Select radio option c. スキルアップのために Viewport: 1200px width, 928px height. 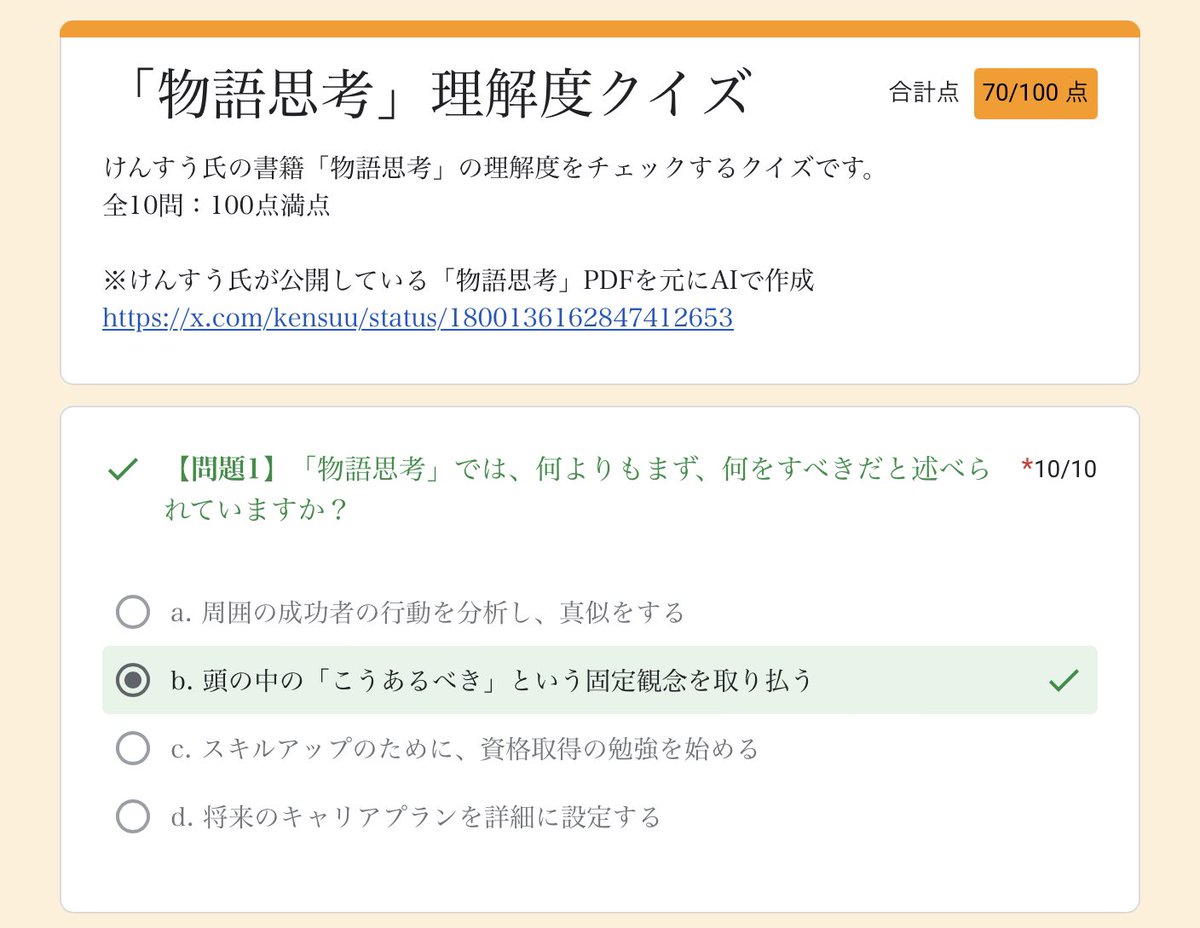(x=133, y=748)
